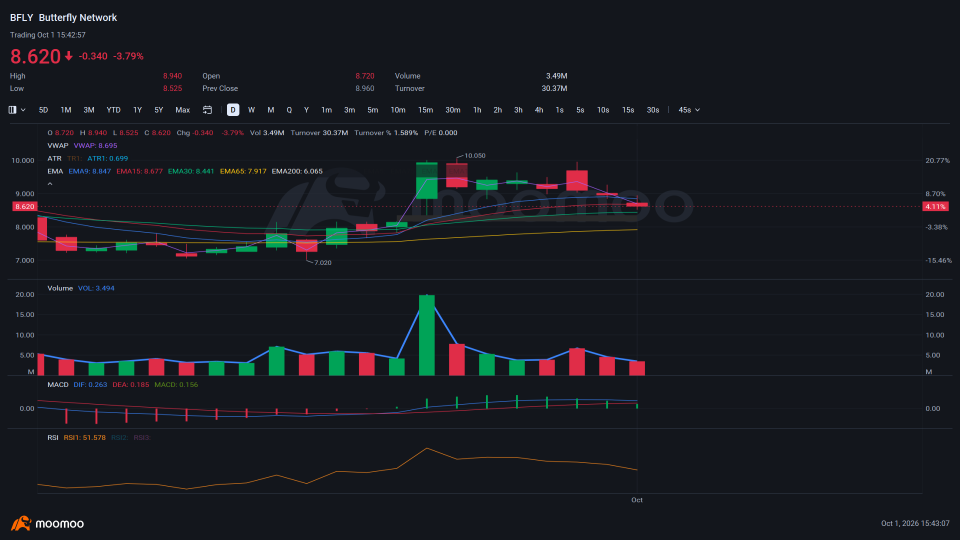Select the daily D interval
This screenshot has width=960, height=540.
[x=233, y=110]
